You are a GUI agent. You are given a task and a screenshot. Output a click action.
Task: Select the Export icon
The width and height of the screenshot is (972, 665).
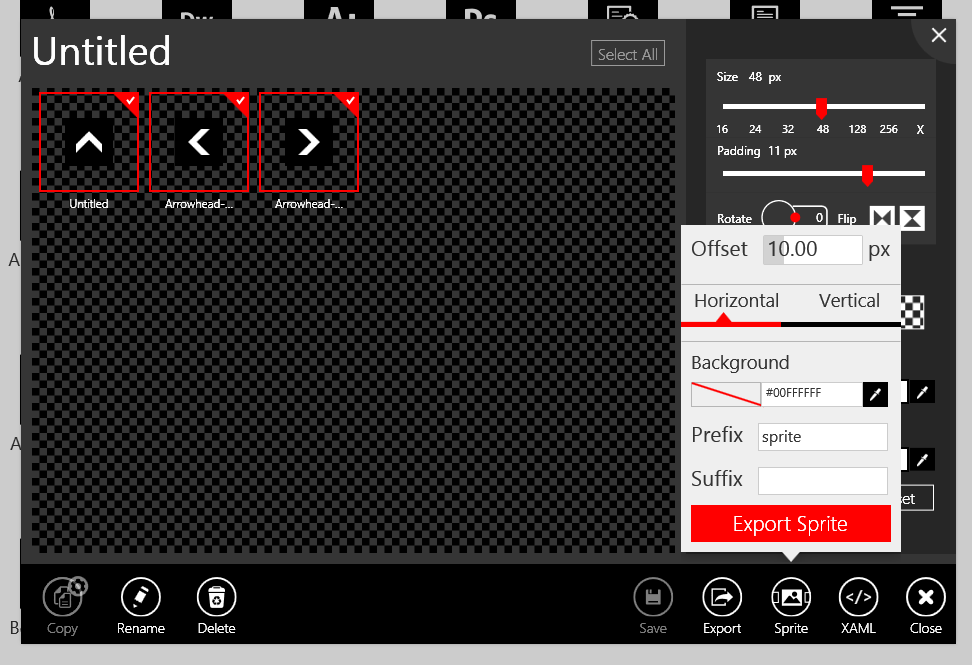(721, 597)
